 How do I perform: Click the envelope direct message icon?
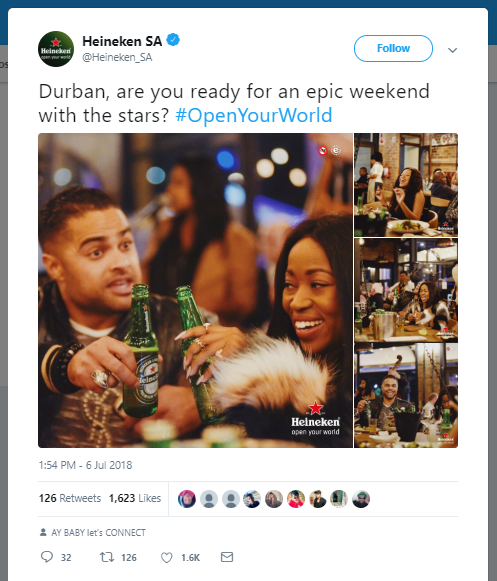pyautogui.click(x=227, y=557)
